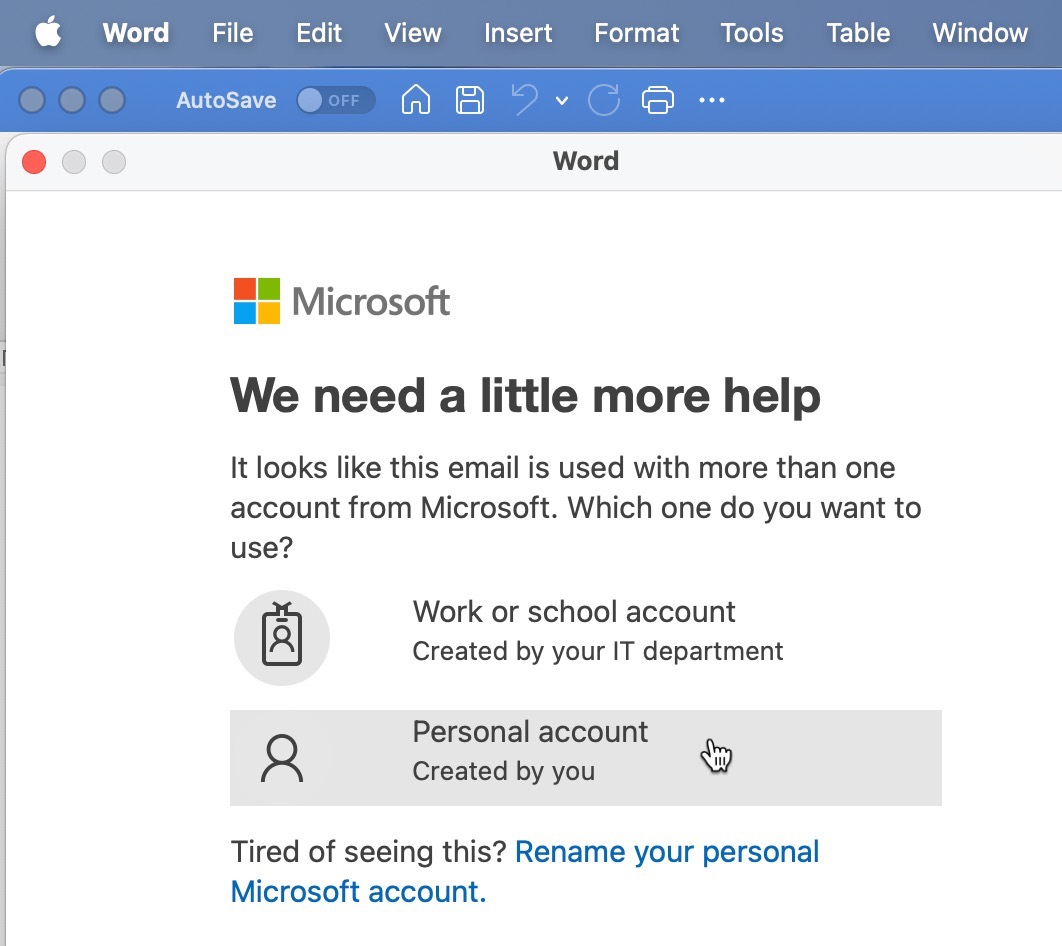Close the Word sign-in dialog
The width and height of the screenshot is (1062, 946).
pyautogui.click(x=34, y=162)
